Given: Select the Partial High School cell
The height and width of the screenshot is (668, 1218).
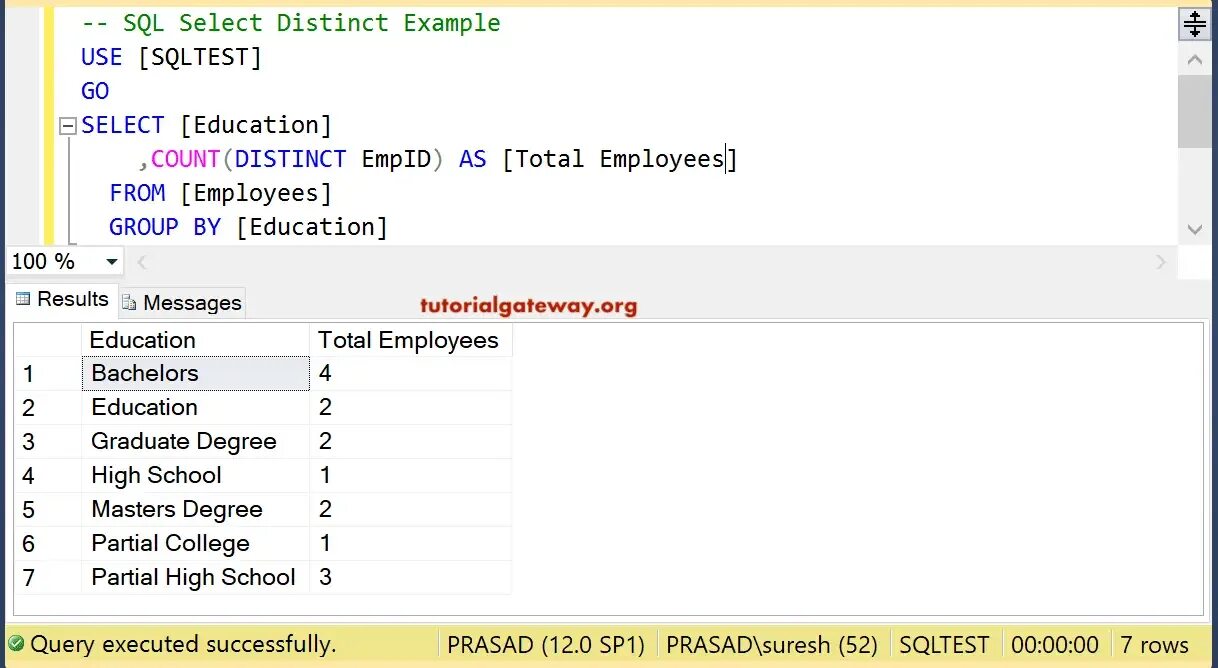Looking at the screenshot, I should coord(195,577).
